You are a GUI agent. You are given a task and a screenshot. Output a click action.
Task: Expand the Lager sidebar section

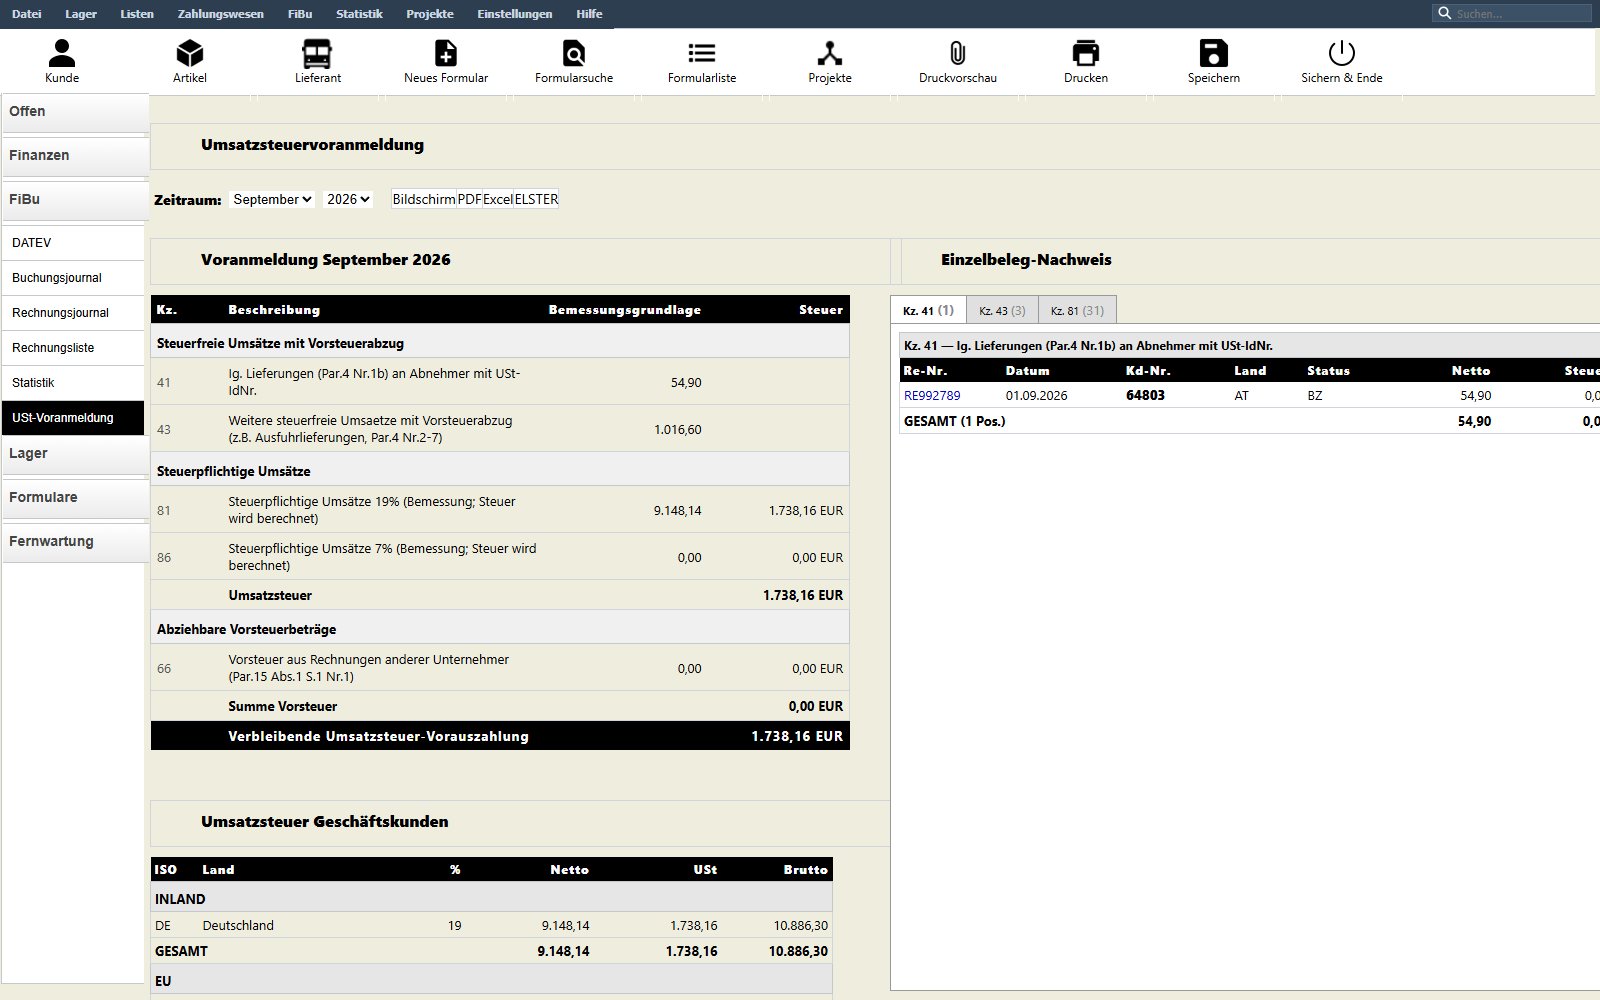75,454
